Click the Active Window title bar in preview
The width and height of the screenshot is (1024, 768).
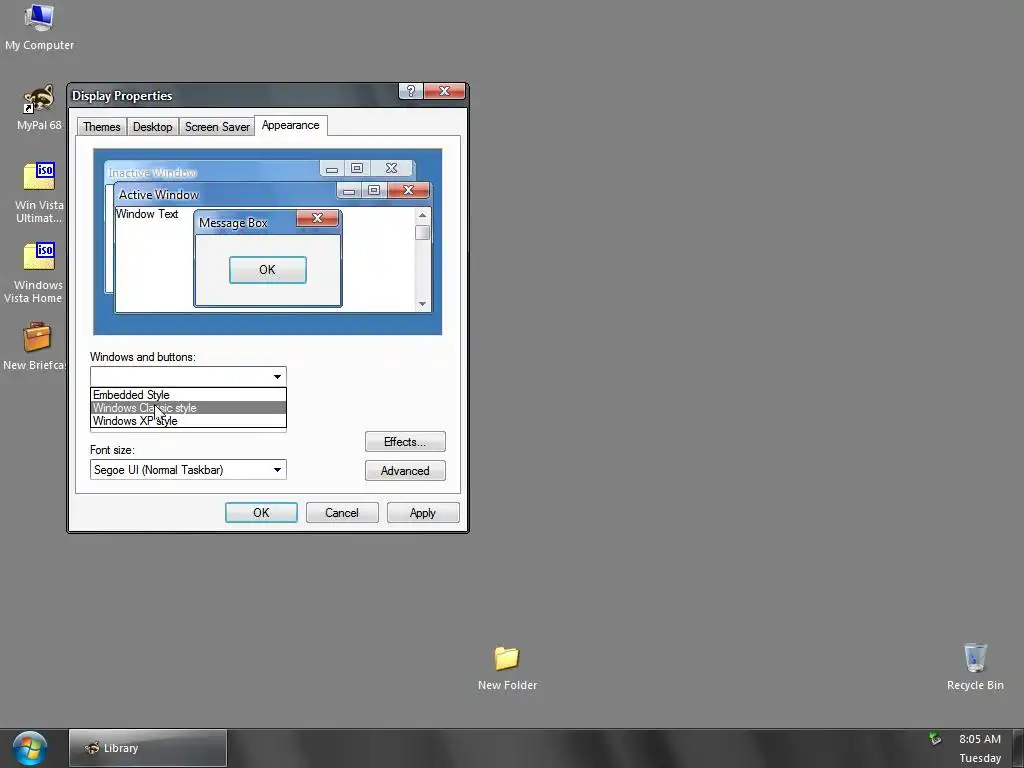(226, 194)
